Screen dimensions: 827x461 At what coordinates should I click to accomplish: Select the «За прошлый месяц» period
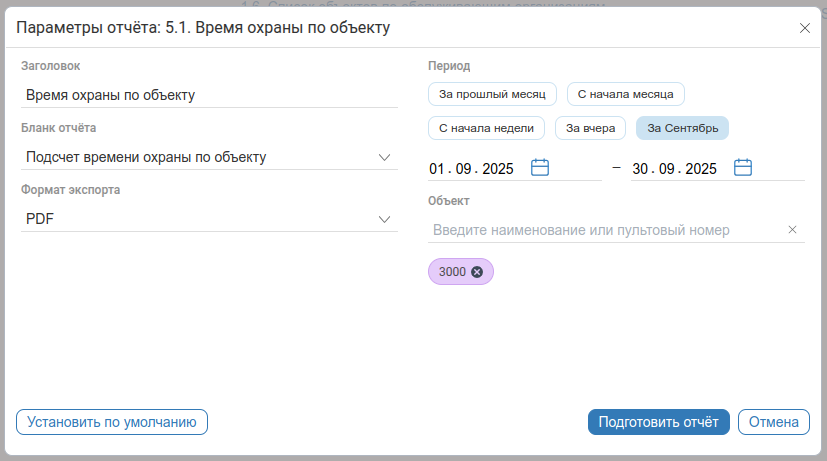click(x=492, y=95)
